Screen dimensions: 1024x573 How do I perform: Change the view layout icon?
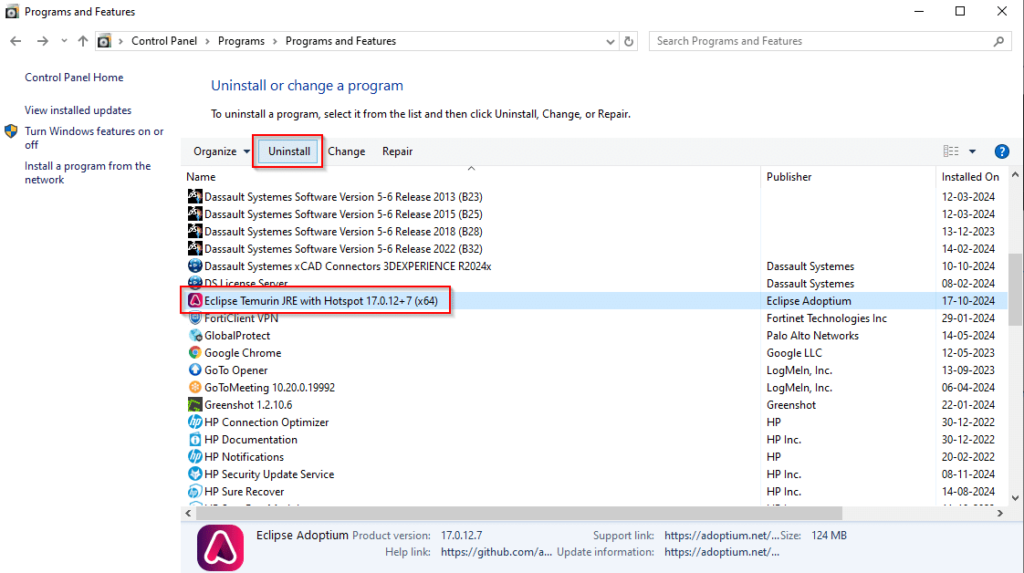click(951, 151)
